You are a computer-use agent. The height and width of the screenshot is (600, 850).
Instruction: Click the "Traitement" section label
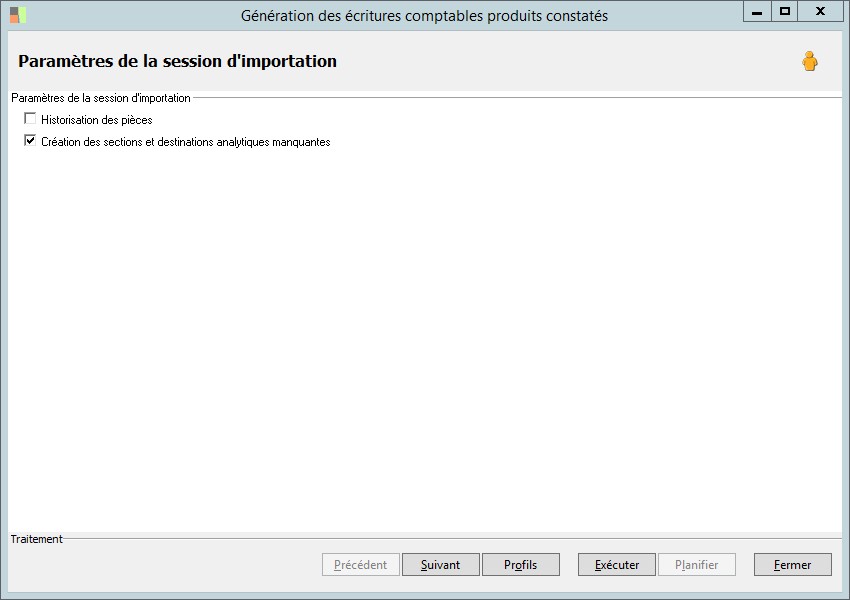point(37,539)
